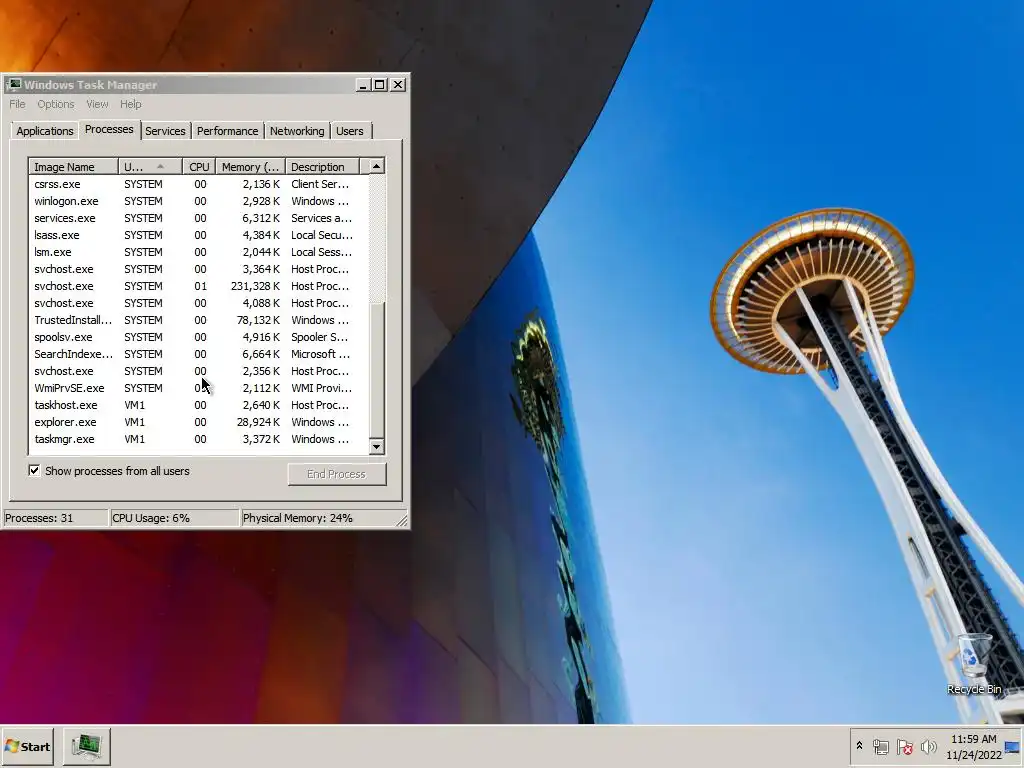Click the resize grip of Task Manager
The image size is (1024, 768).
tap(402, 520)
